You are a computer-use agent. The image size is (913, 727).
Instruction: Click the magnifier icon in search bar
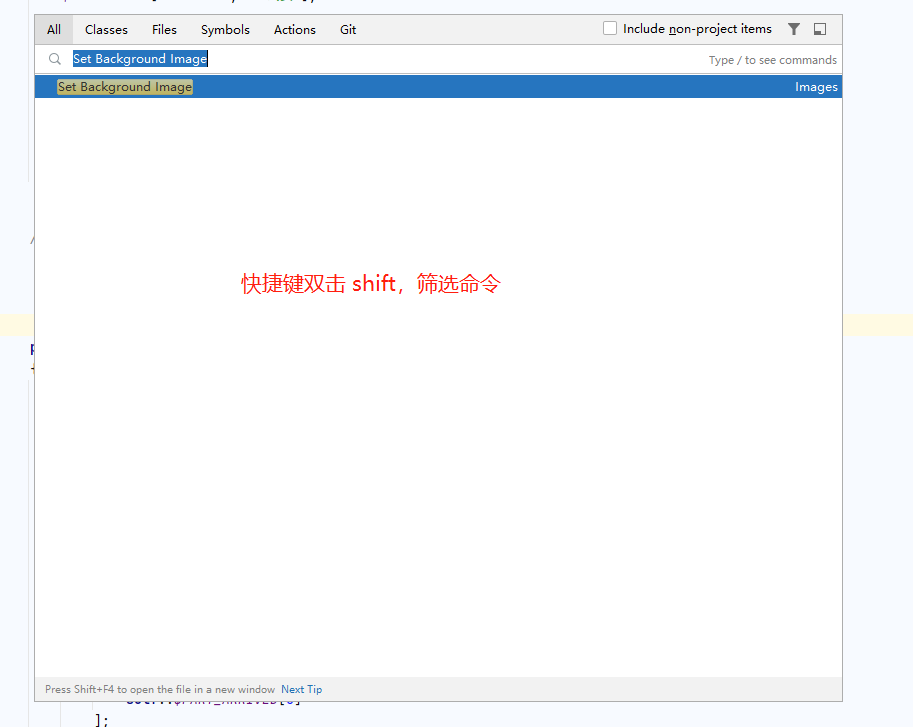click(x=54, y=59)
